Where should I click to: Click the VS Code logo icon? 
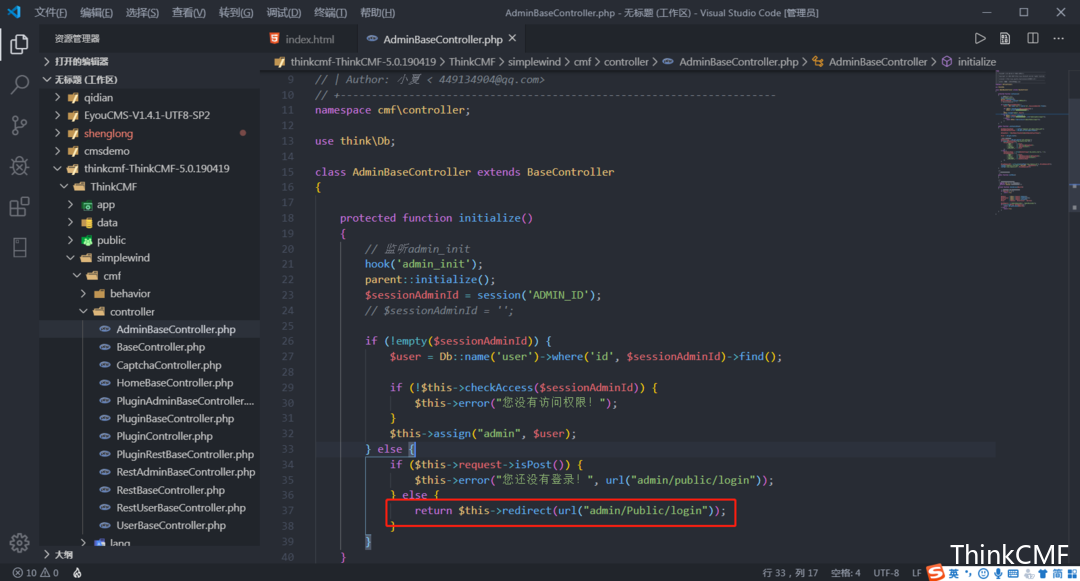click(14, 12)
